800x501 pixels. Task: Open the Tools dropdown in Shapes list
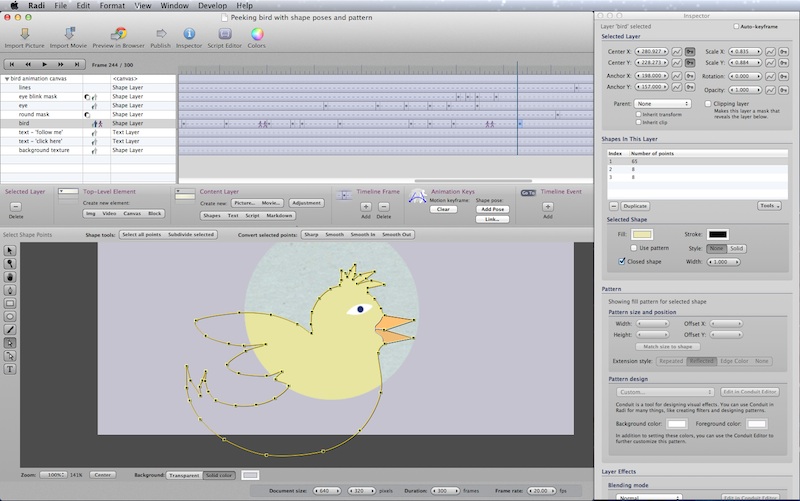click(x=769, y=205)
